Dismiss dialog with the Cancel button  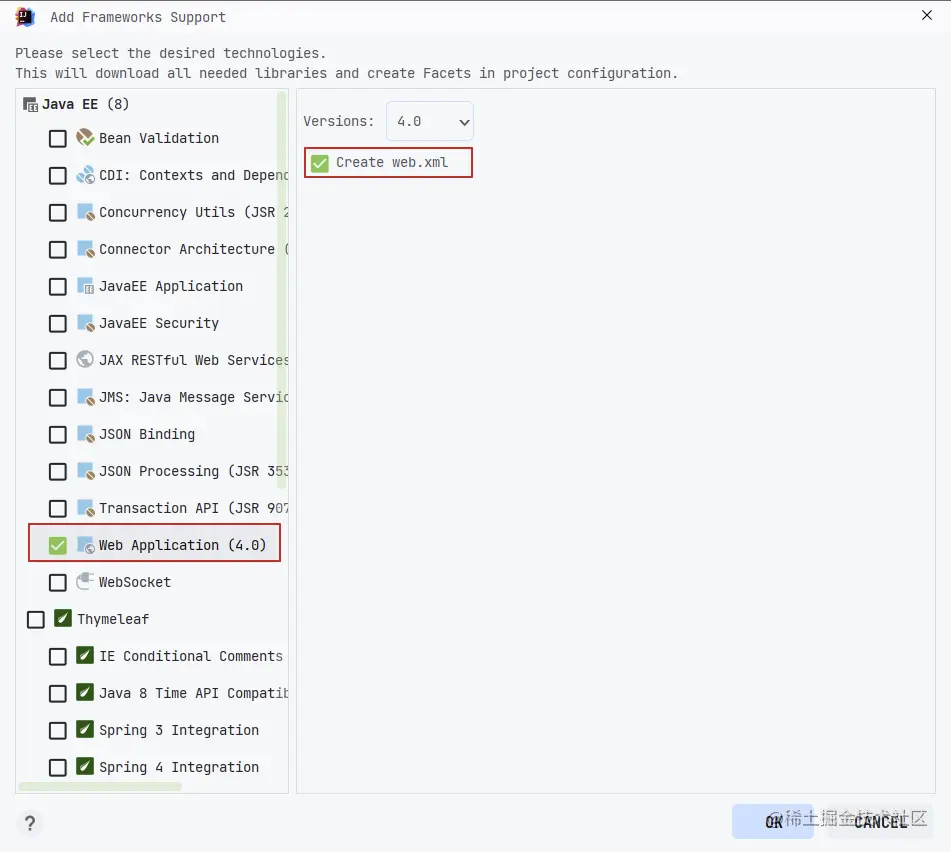(880, 822)
